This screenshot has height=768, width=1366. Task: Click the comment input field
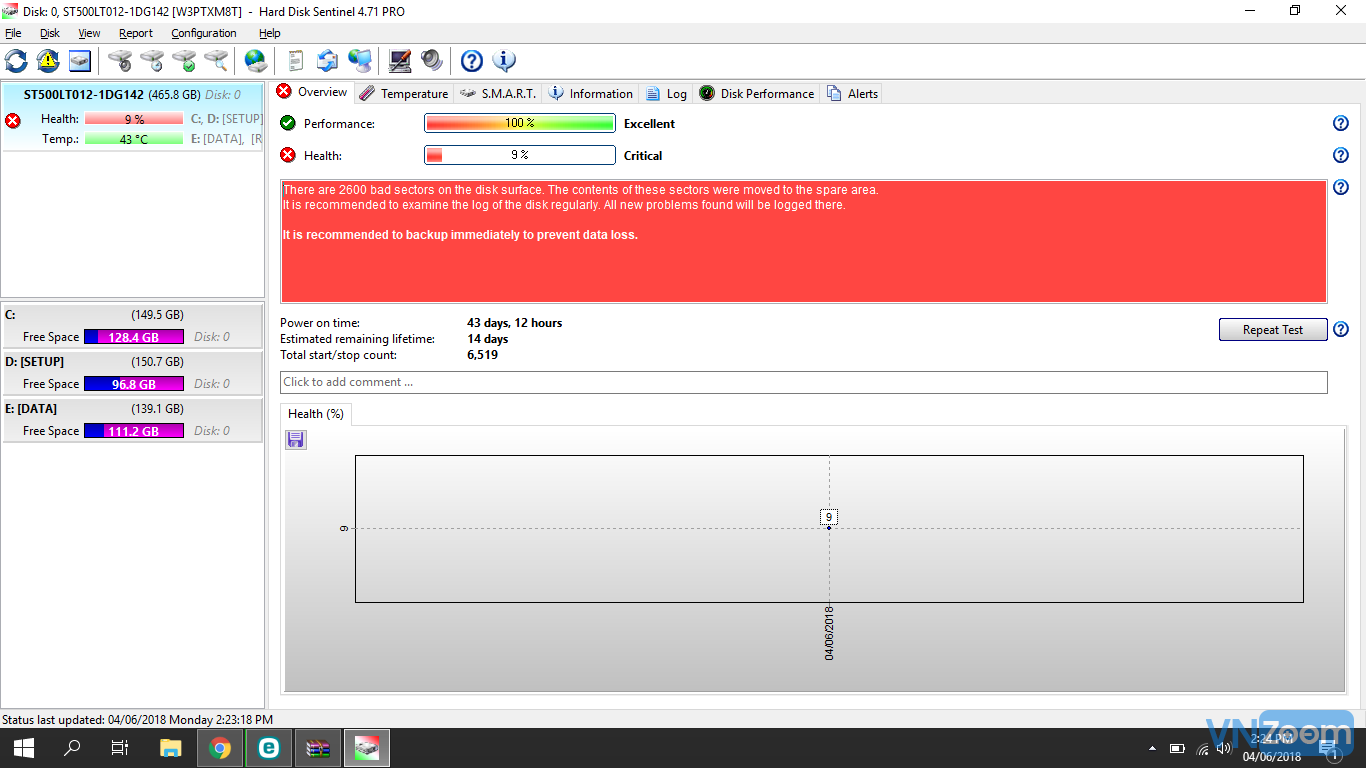pos(803,382)
